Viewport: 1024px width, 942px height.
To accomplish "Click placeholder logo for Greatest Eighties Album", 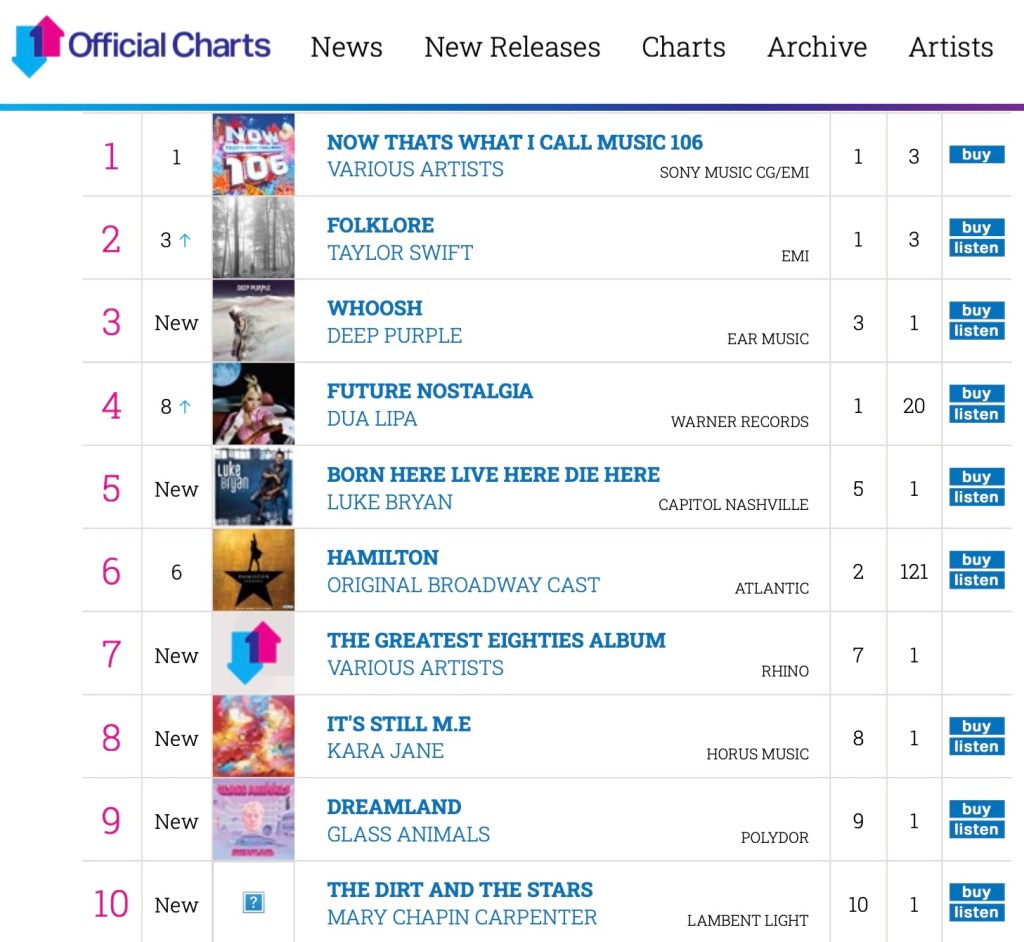I will point(254,654).
